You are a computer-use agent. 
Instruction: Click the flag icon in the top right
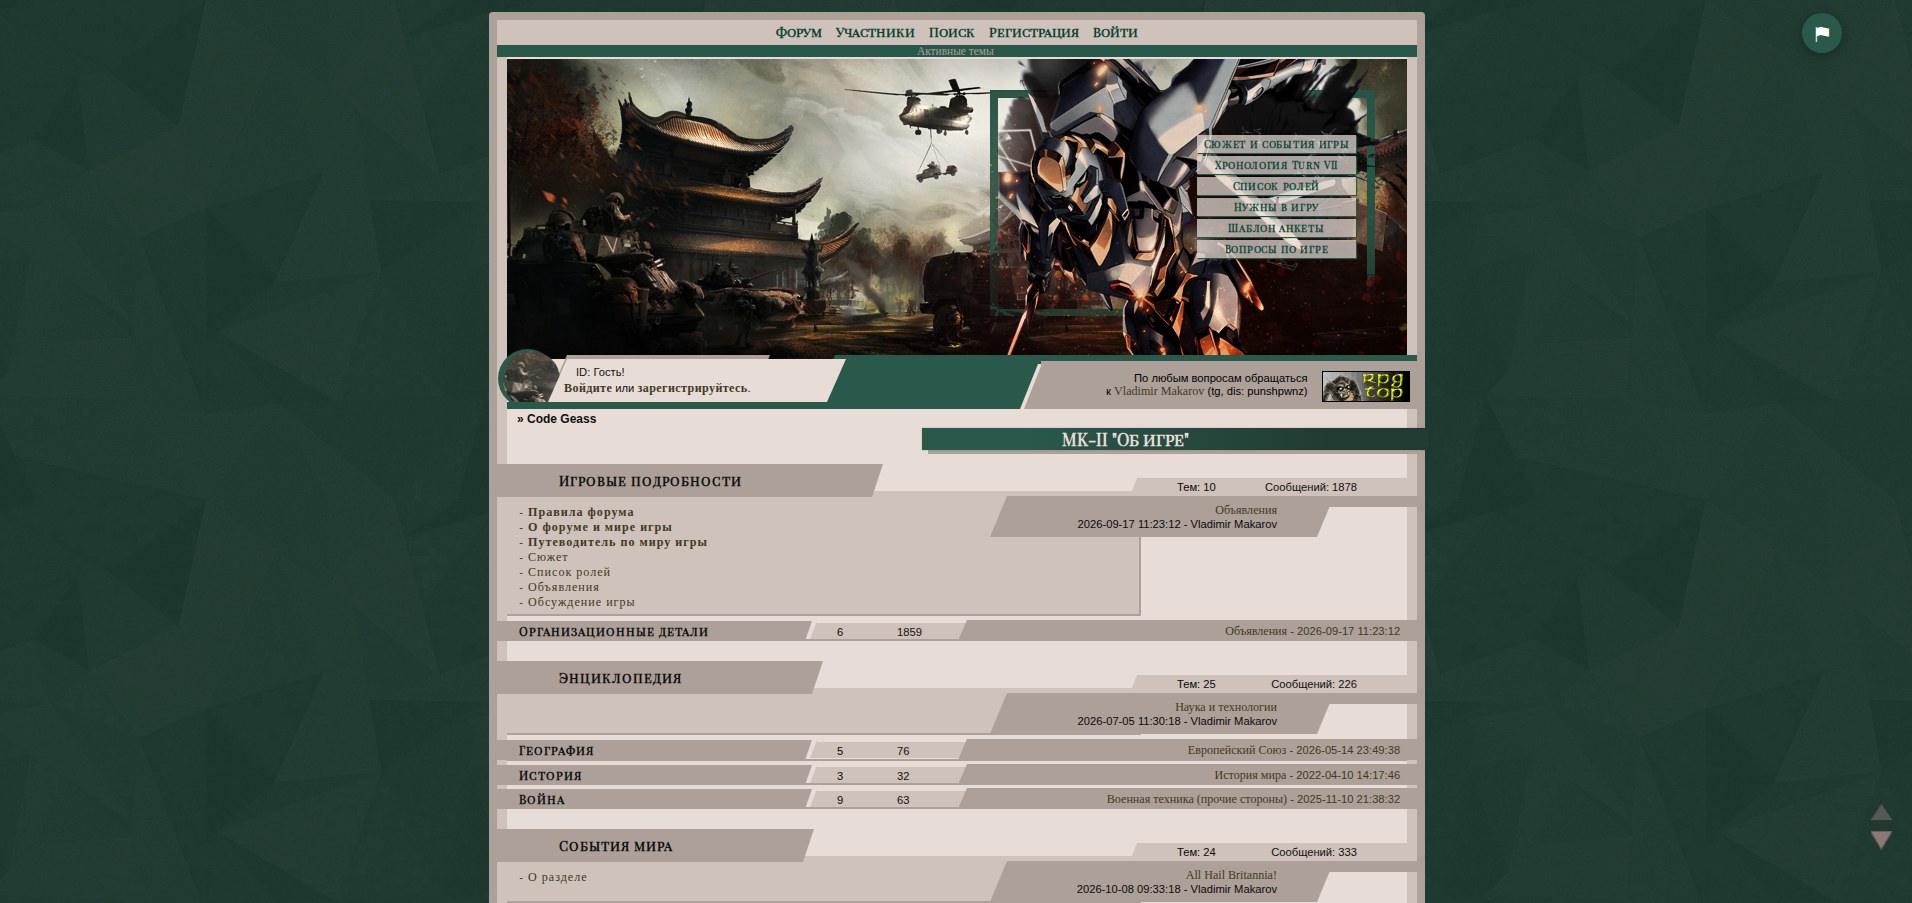click(x=1821, y=33)
